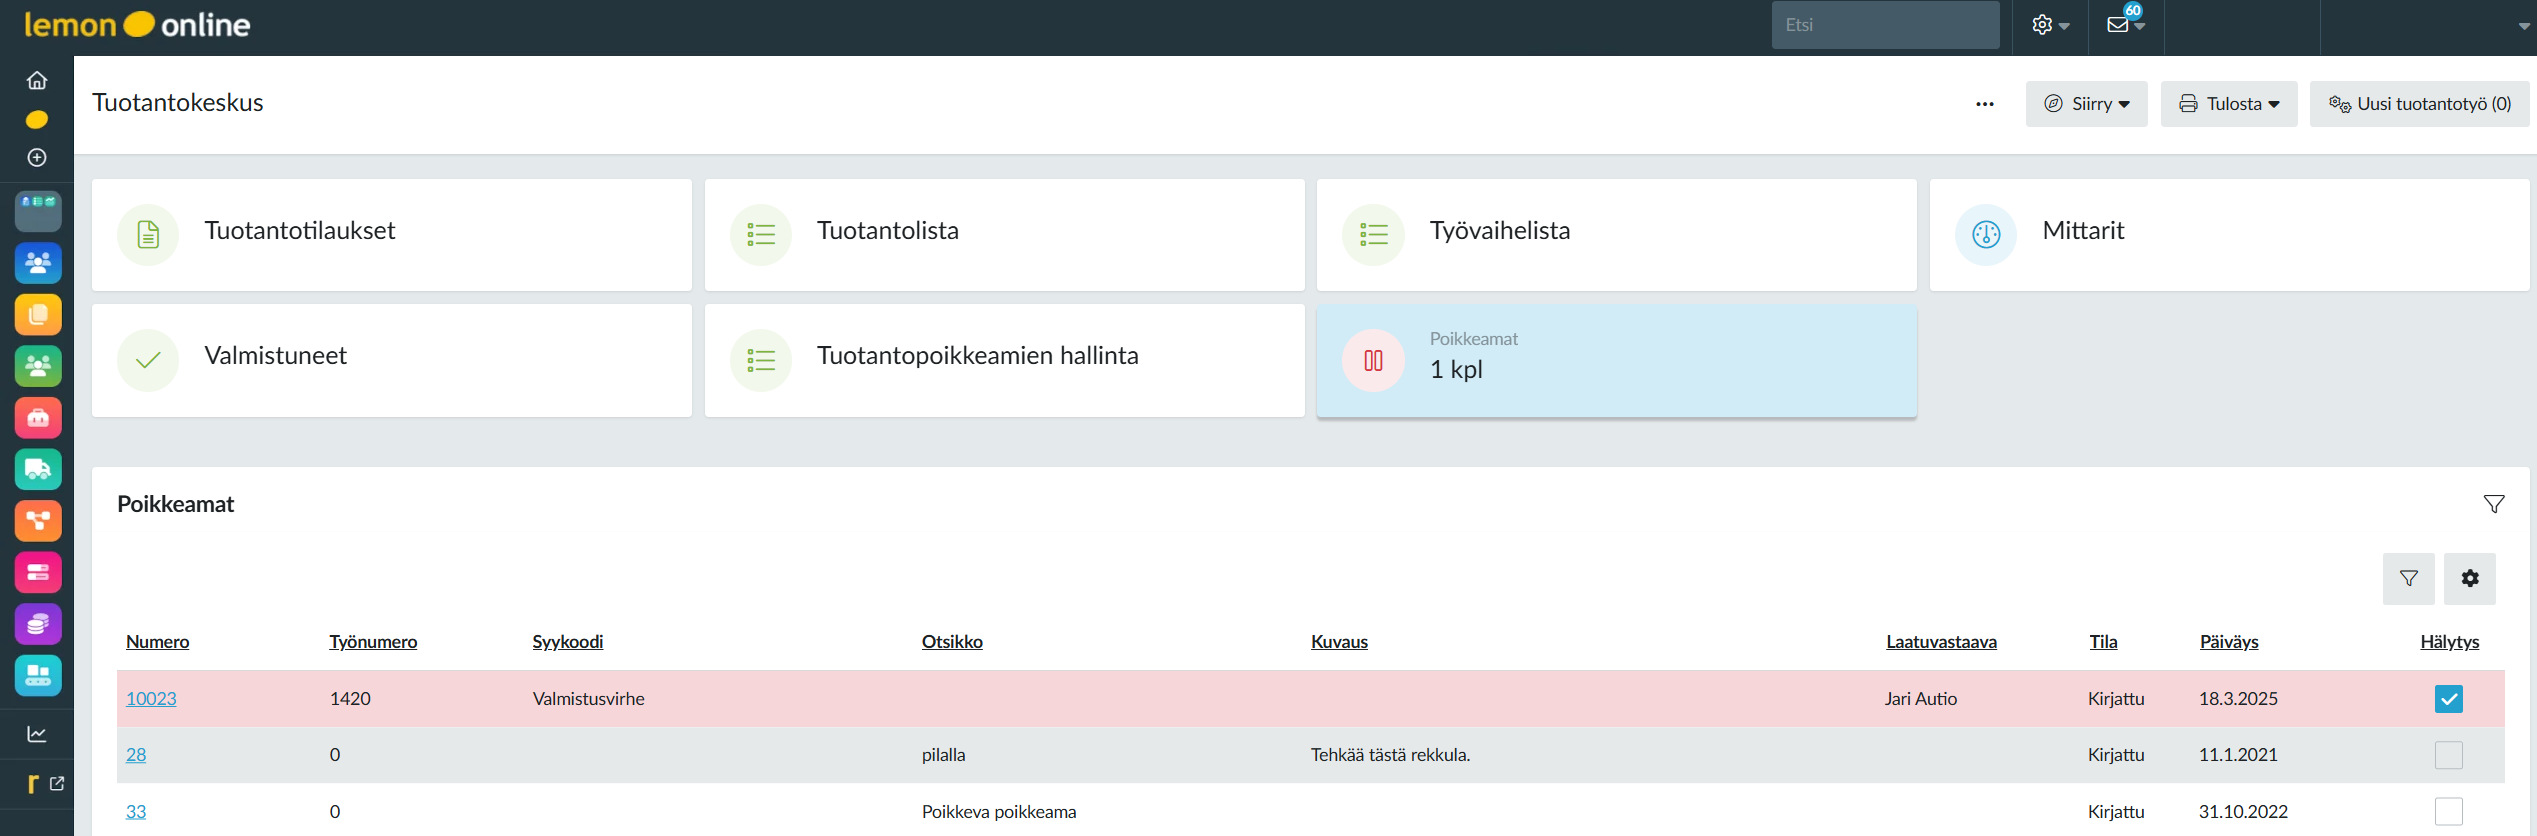The image size is (2537, 836).
Task: Click the Etsi search field
Action: 1884,25
